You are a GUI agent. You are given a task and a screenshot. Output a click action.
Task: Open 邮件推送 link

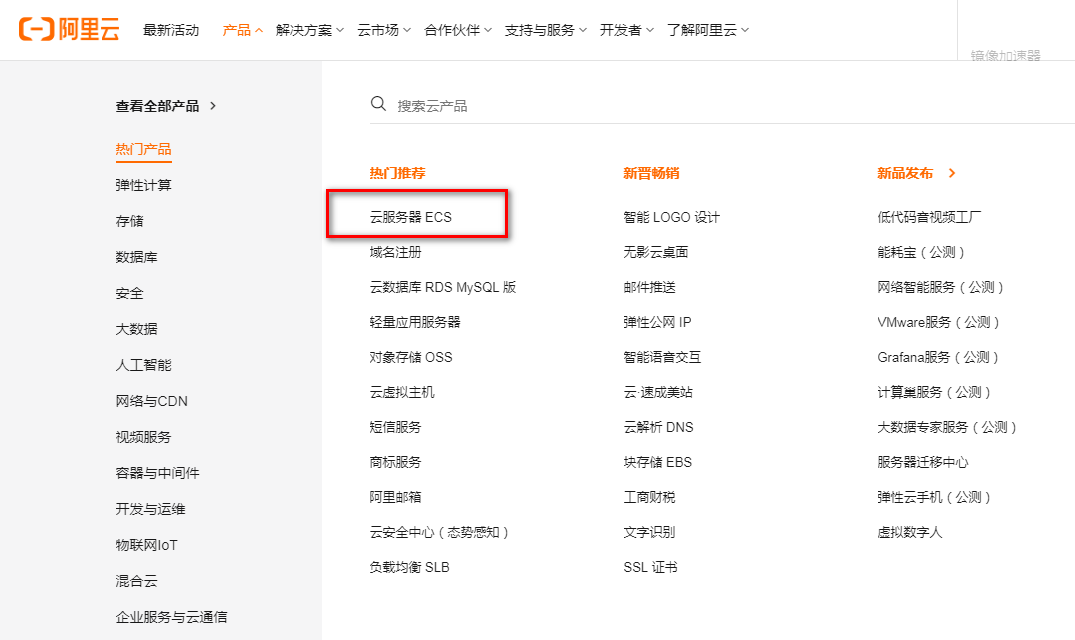pos(649,287)
